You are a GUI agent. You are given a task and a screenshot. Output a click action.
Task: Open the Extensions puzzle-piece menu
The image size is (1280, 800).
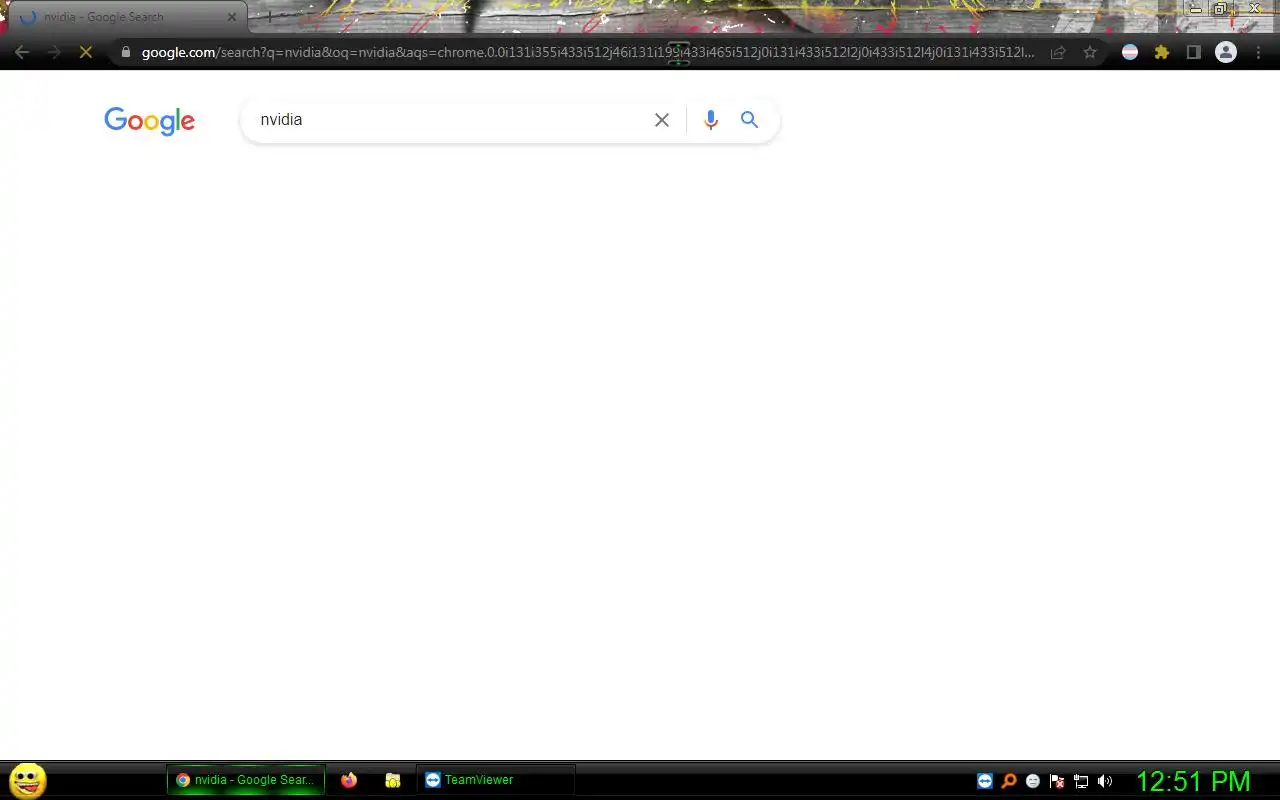1162,52
